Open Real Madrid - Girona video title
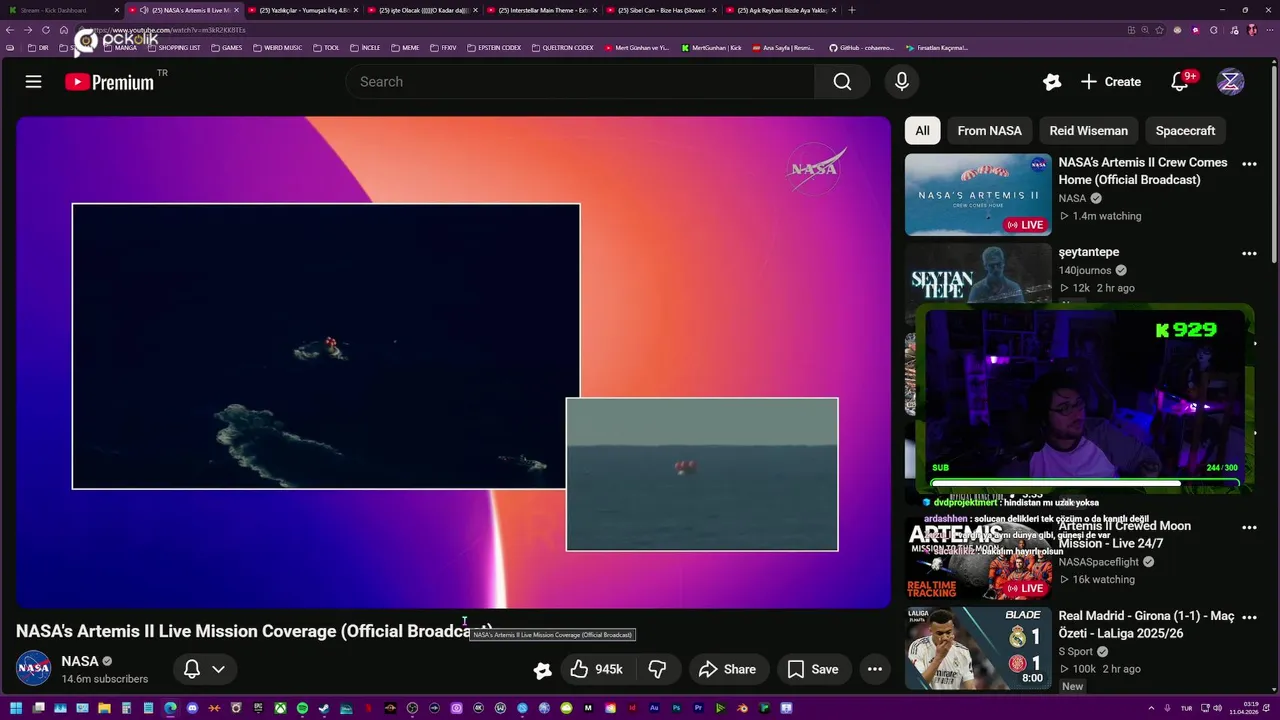Viewport: 1280px width, 720px height. point(1146,625)
